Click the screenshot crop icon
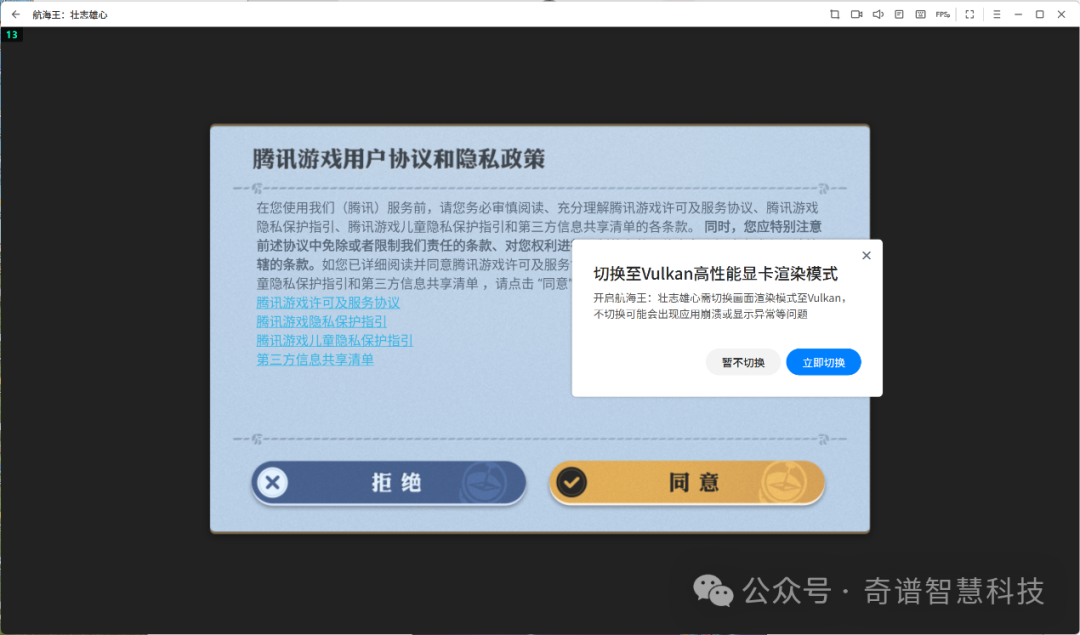The height and width of the screenshot is (635, 1080). tap(835, 14)
